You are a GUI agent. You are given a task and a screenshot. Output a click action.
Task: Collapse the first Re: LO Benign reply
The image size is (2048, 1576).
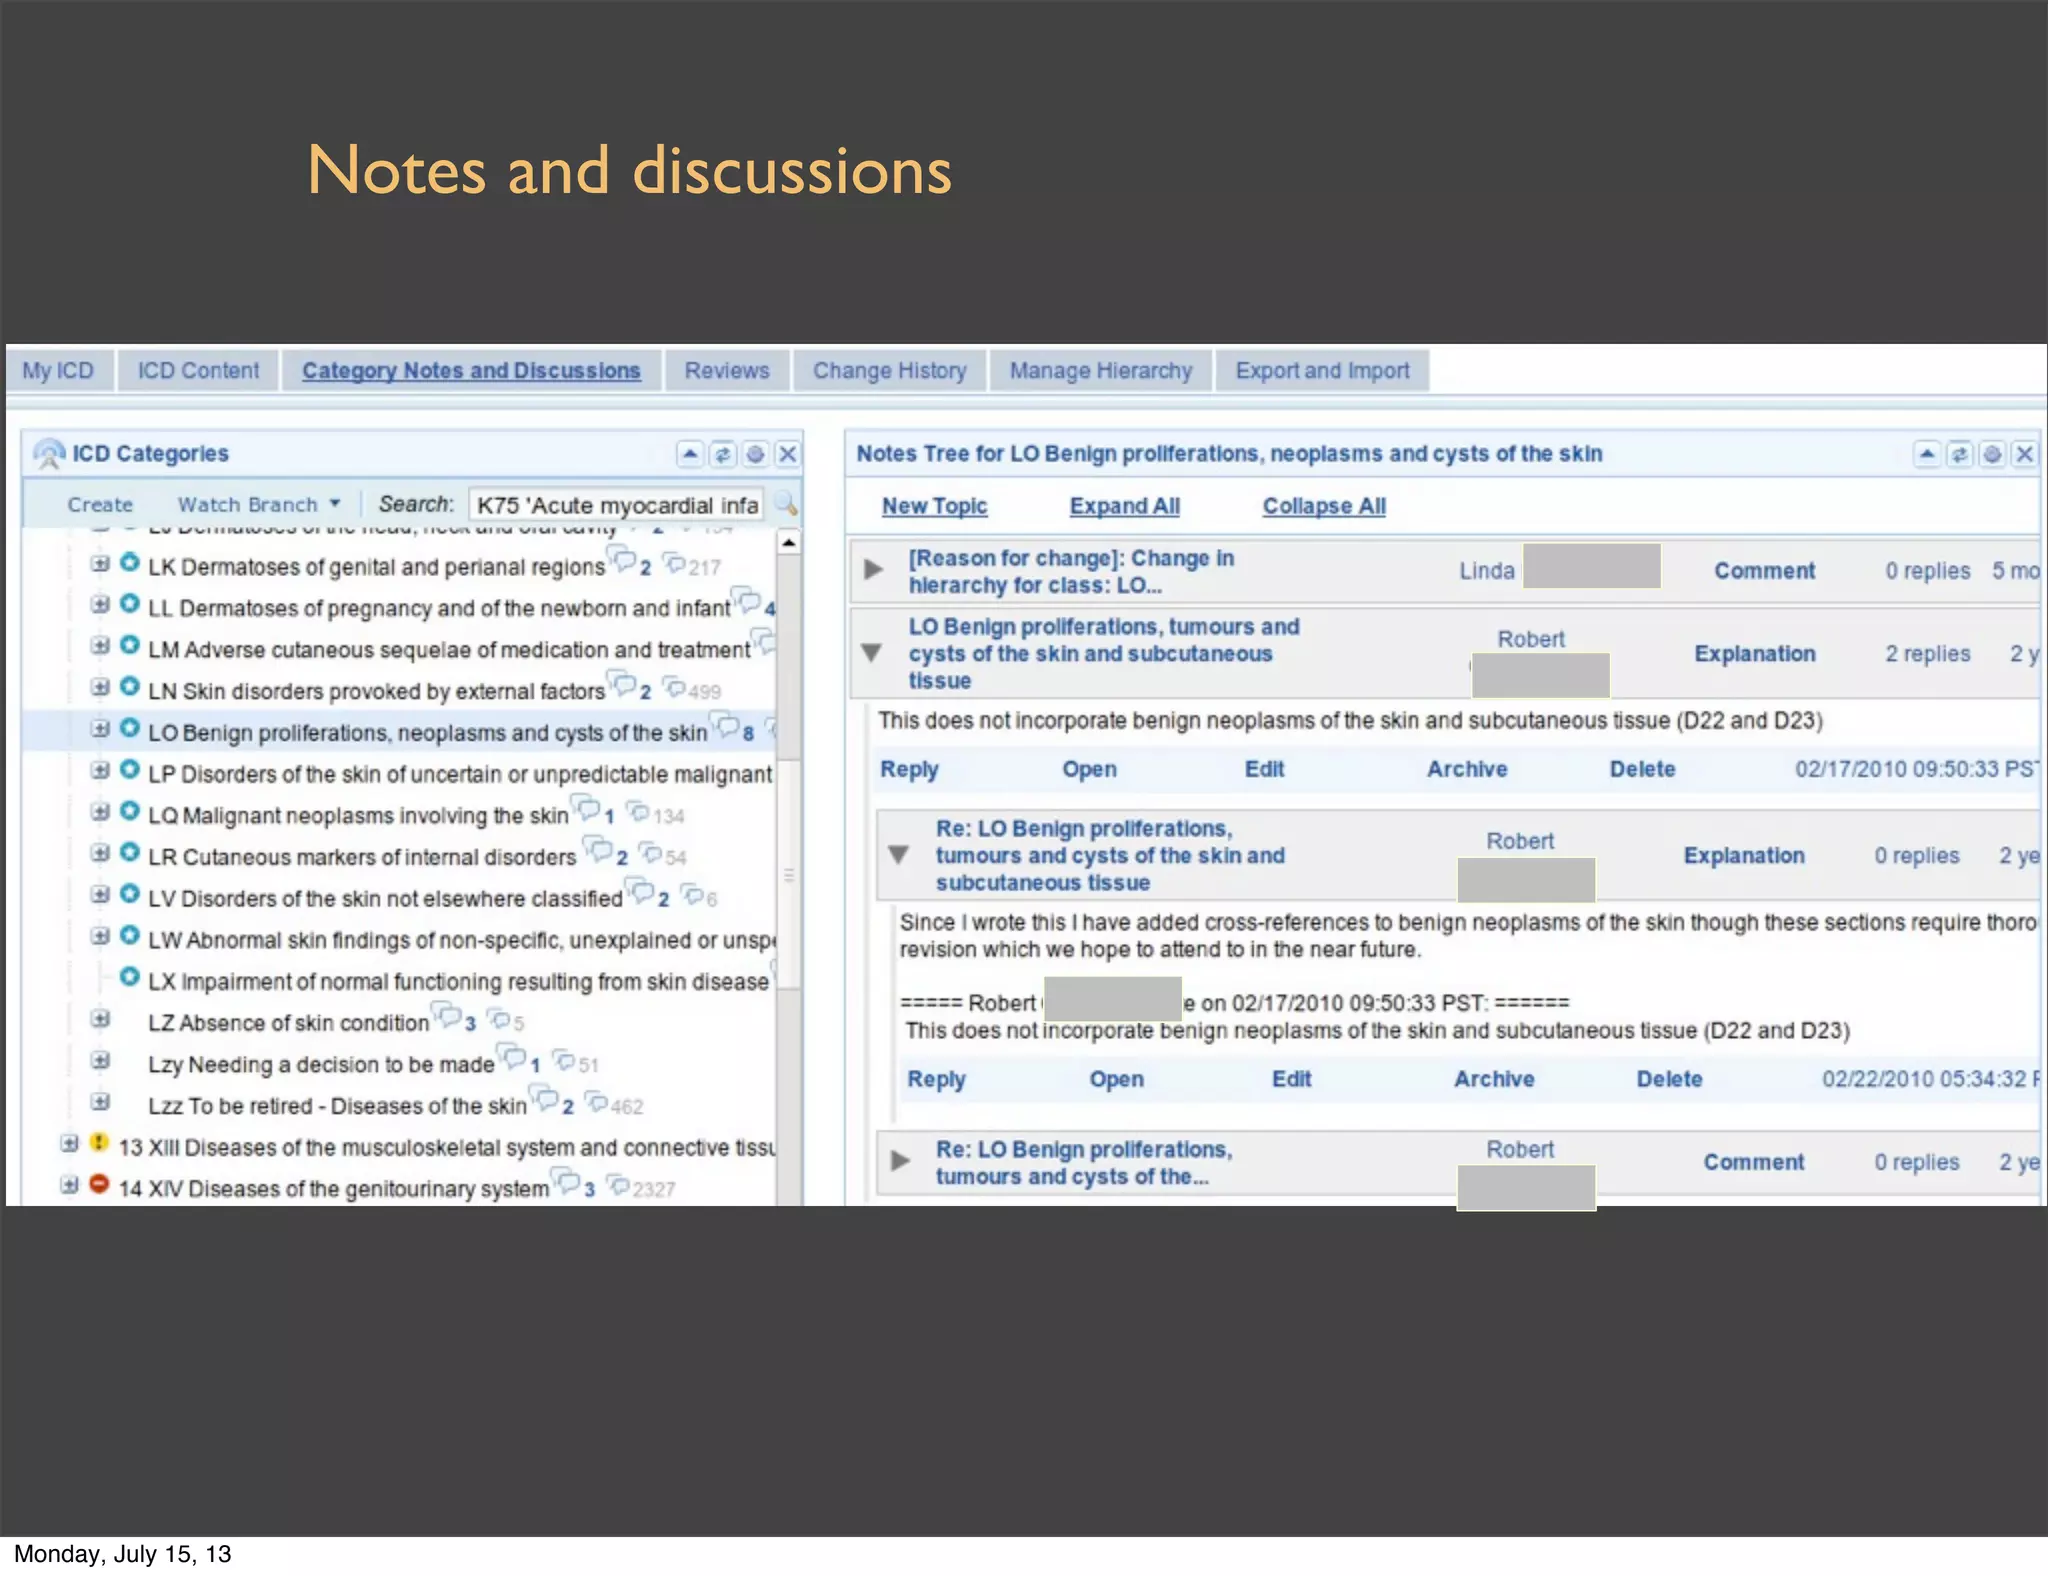pos(899,855)
